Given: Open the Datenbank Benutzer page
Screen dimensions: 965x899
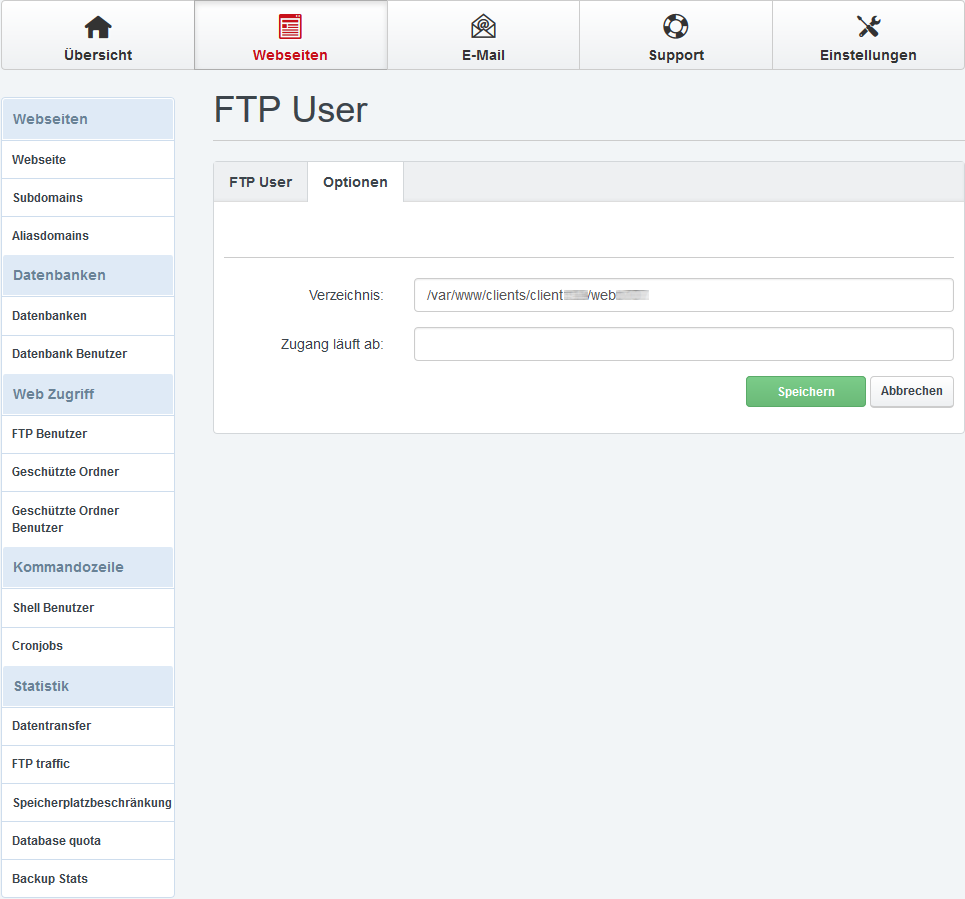Looking at the screenshot, I should click(70, 354).
